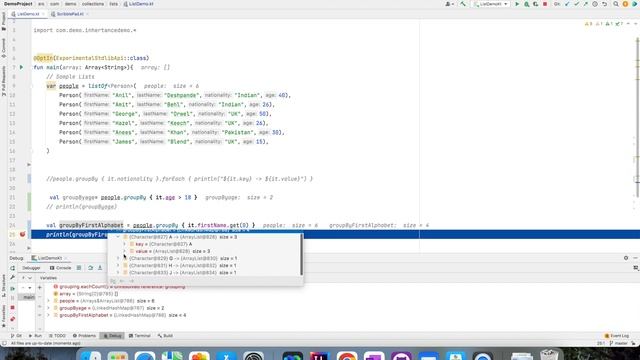This screenshot has width=640, height=360.
Task: Click the Step Over icon in debugger toolbar
Action: pos(91,268)
